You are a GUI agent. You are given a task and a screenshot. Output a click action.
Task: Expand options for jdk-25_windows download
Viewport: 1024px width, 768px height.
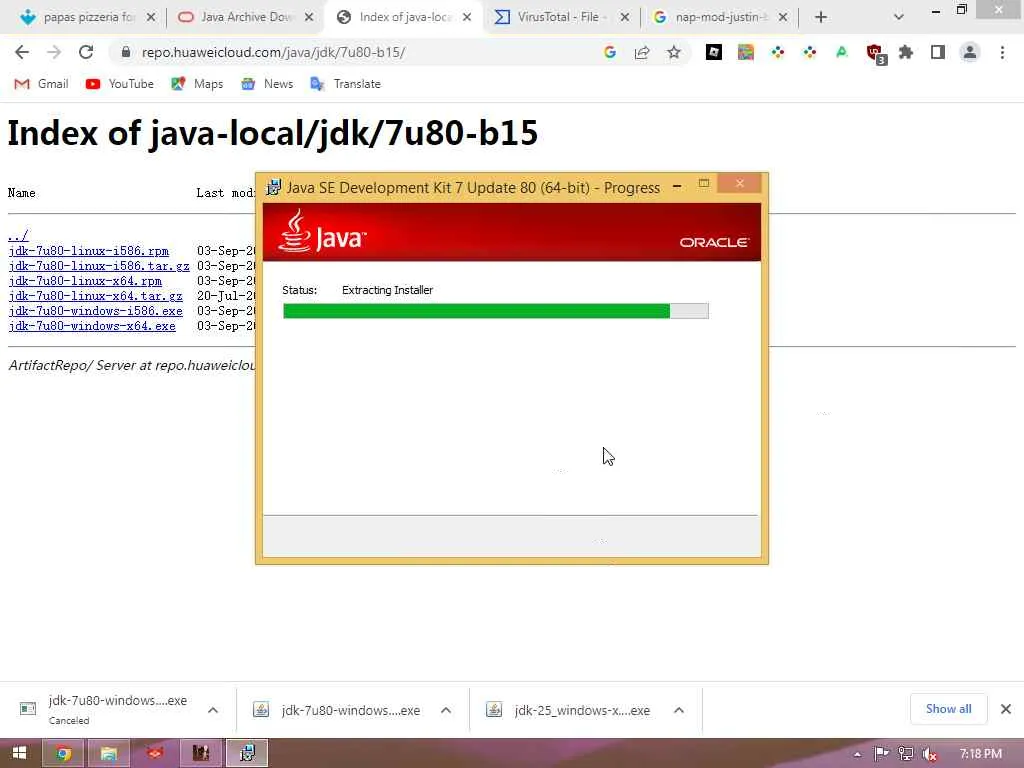(679, 710)
